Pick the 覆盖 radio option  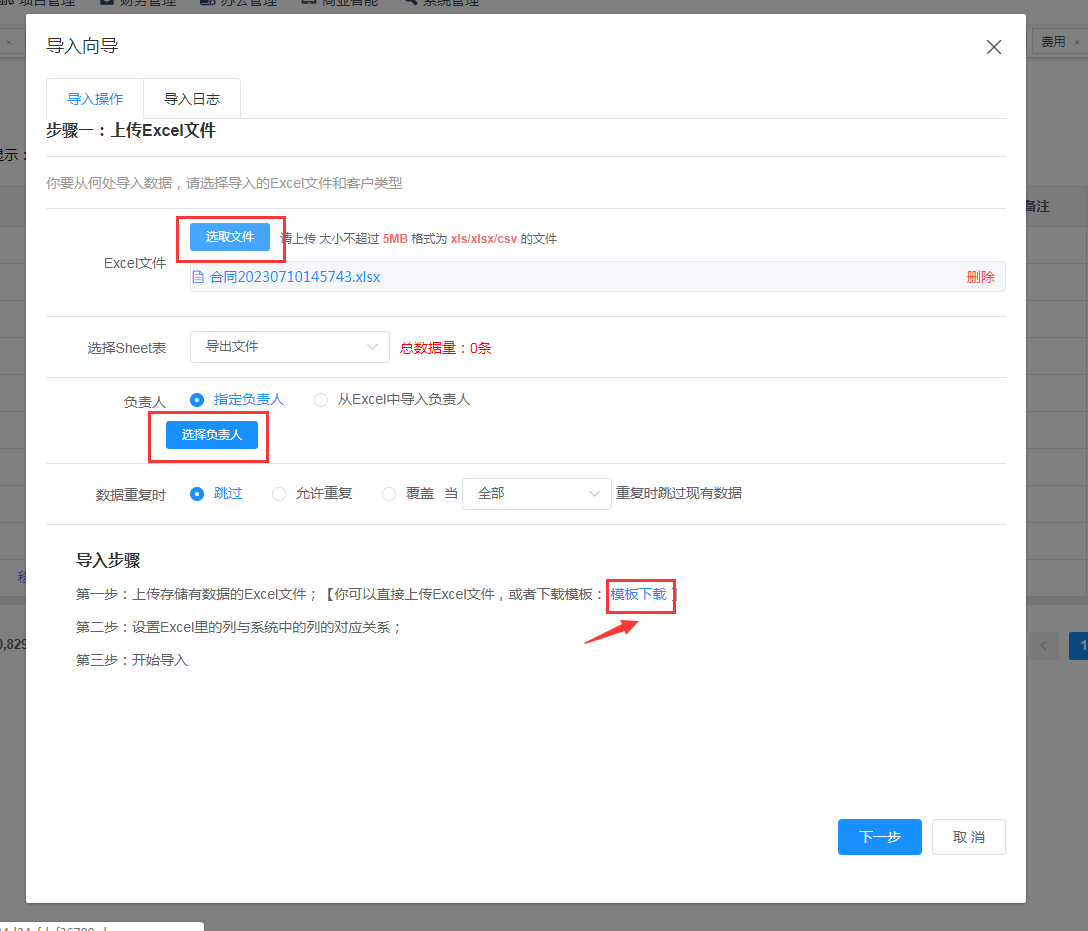tap(389, 494)
